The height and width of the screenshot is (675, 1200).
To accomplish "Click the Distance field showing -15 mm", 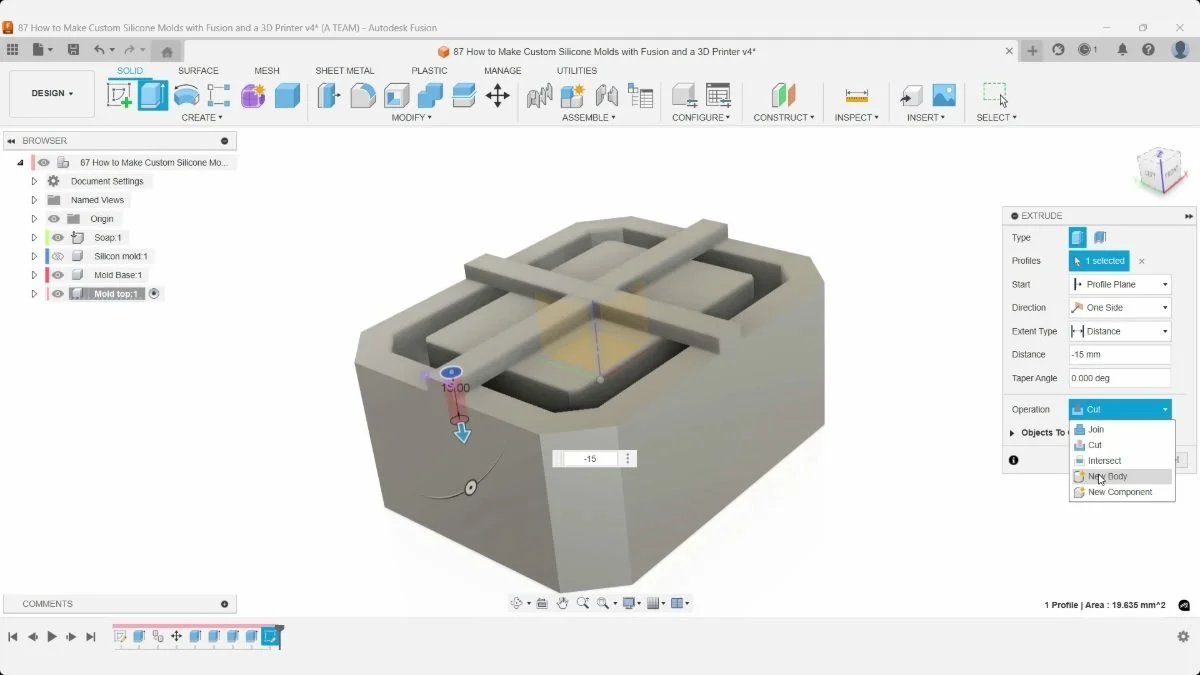I will pyautogui.click(x=1120, y=354).
